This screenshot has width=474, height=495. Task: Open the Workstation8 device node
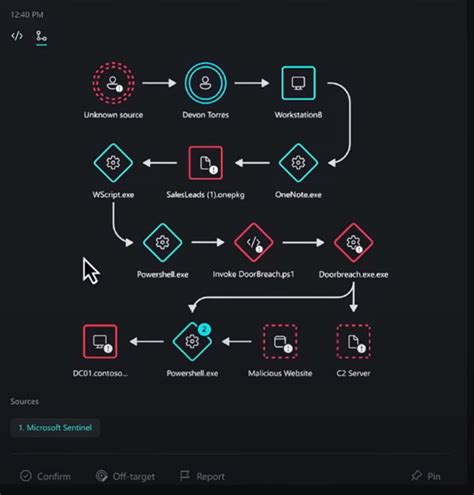pyautogui.click(x=298, y=83)
